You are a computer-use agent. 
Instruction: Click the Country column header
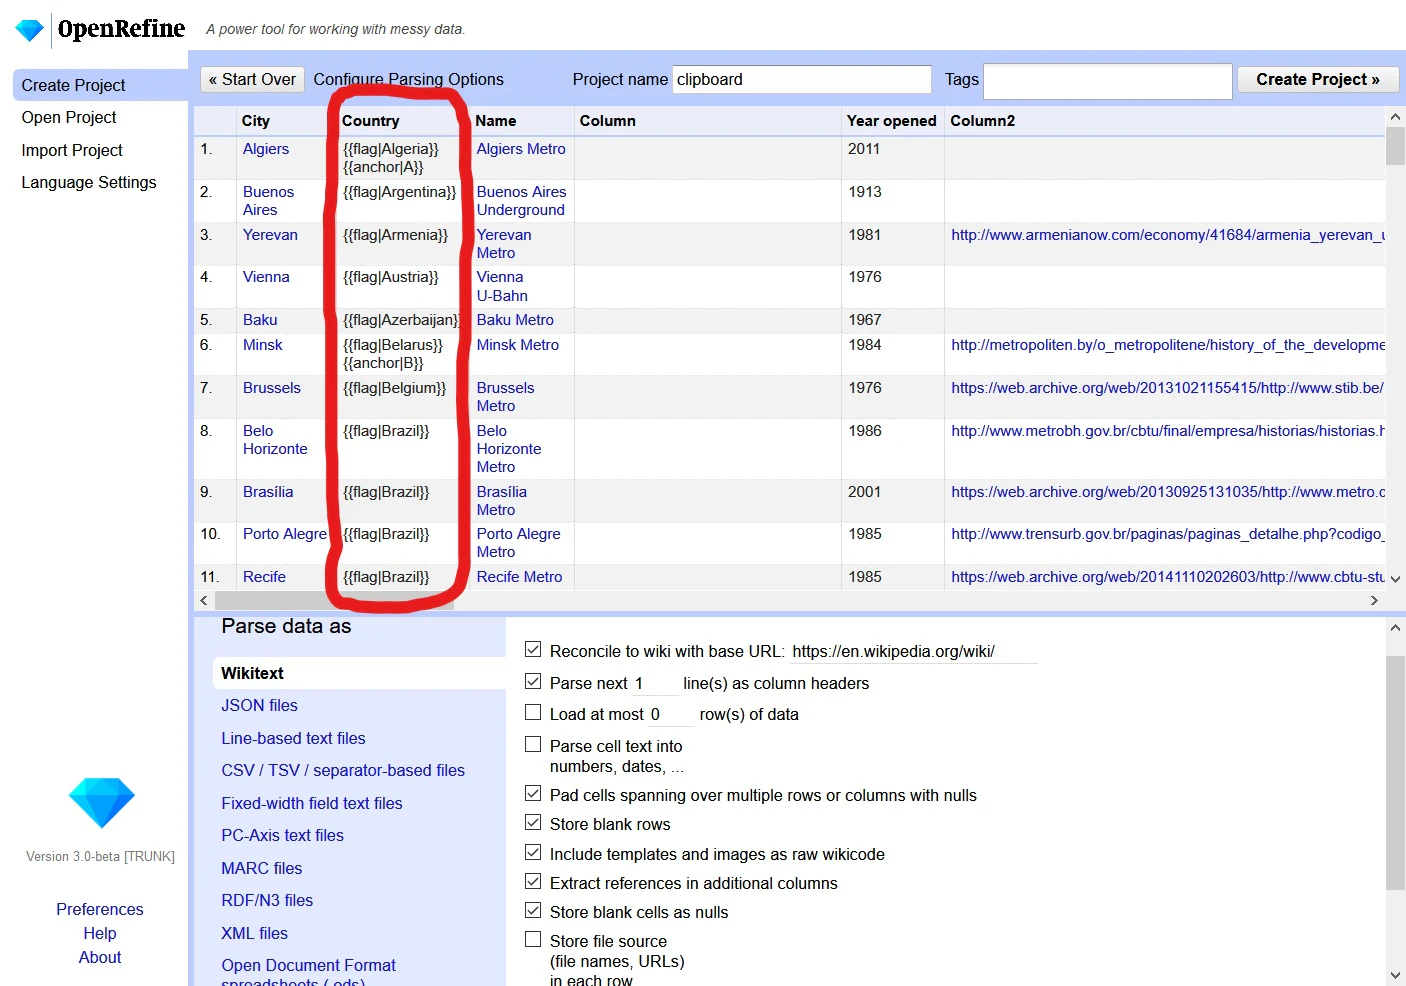click(x=371, y=121)
